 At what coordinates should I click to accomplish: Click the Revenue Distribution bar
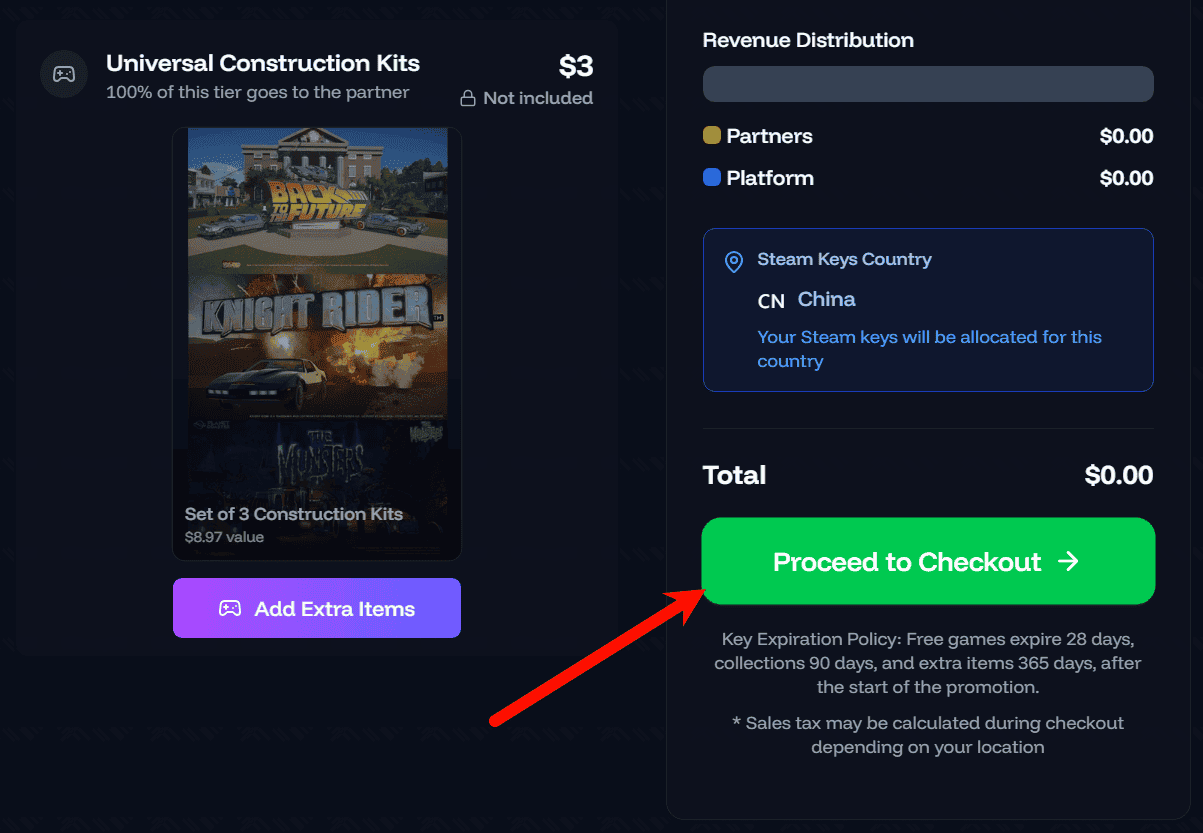(x=928, y=84)
